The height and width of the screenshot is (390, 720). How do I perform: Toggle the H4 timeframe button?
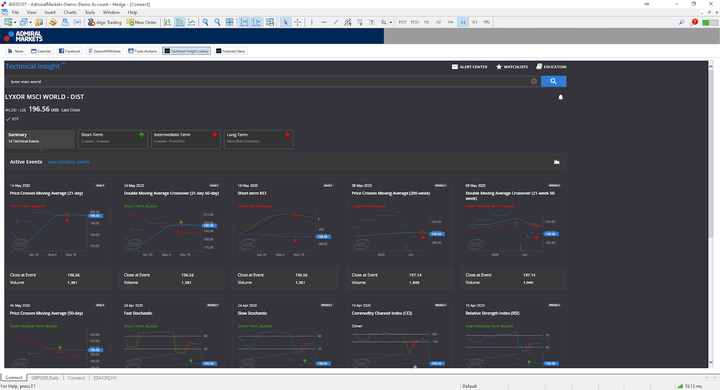click(x=450, y=22)
